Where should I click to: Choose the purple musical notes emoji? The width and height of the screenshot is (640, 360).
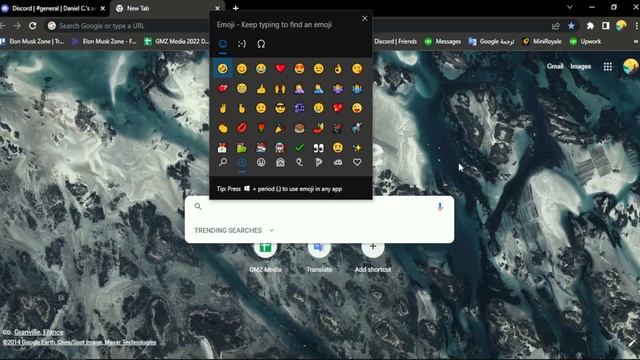299,108
